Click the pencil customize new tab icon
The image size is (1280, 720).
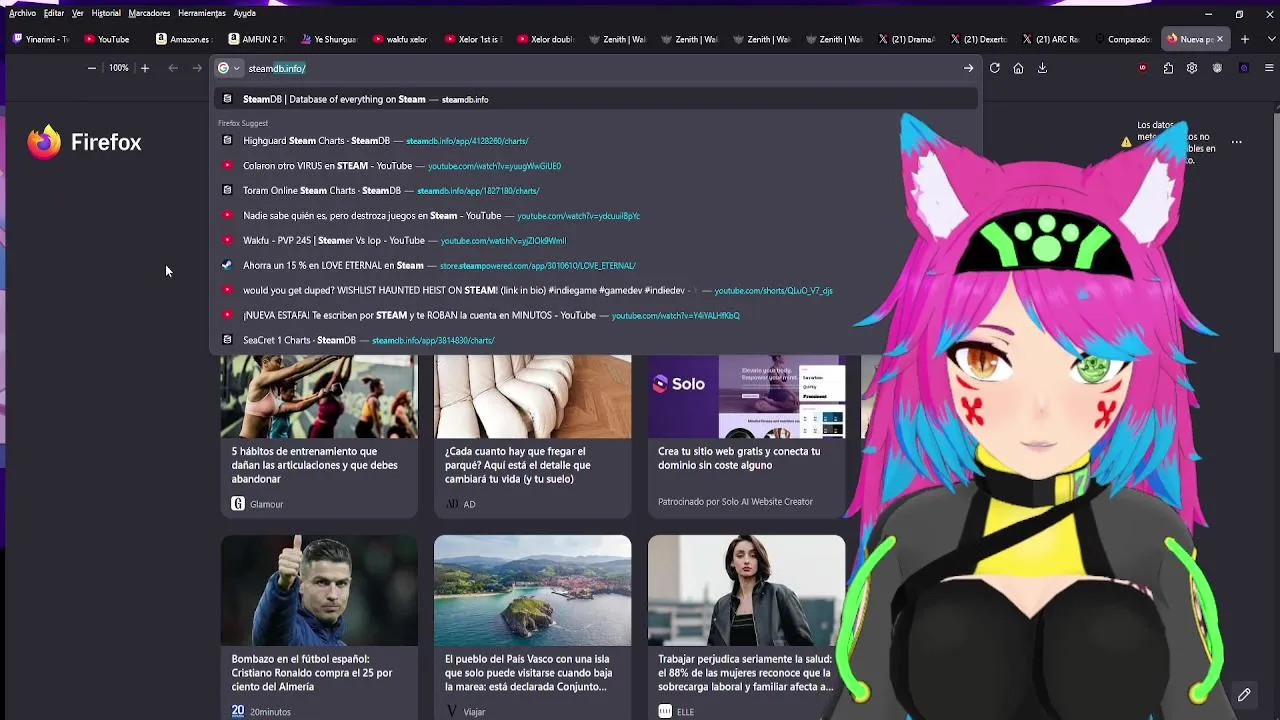pyautogui.click(x=1244, y=695)
